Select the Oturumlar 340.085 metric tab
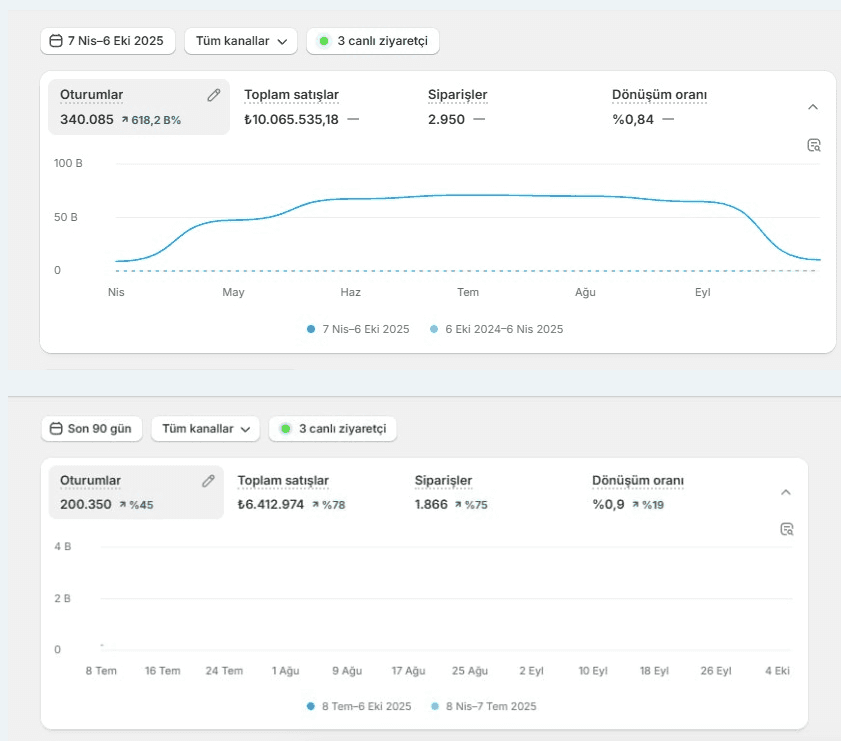The width and height of the screenshot is (841, 741). coord(139,107)
